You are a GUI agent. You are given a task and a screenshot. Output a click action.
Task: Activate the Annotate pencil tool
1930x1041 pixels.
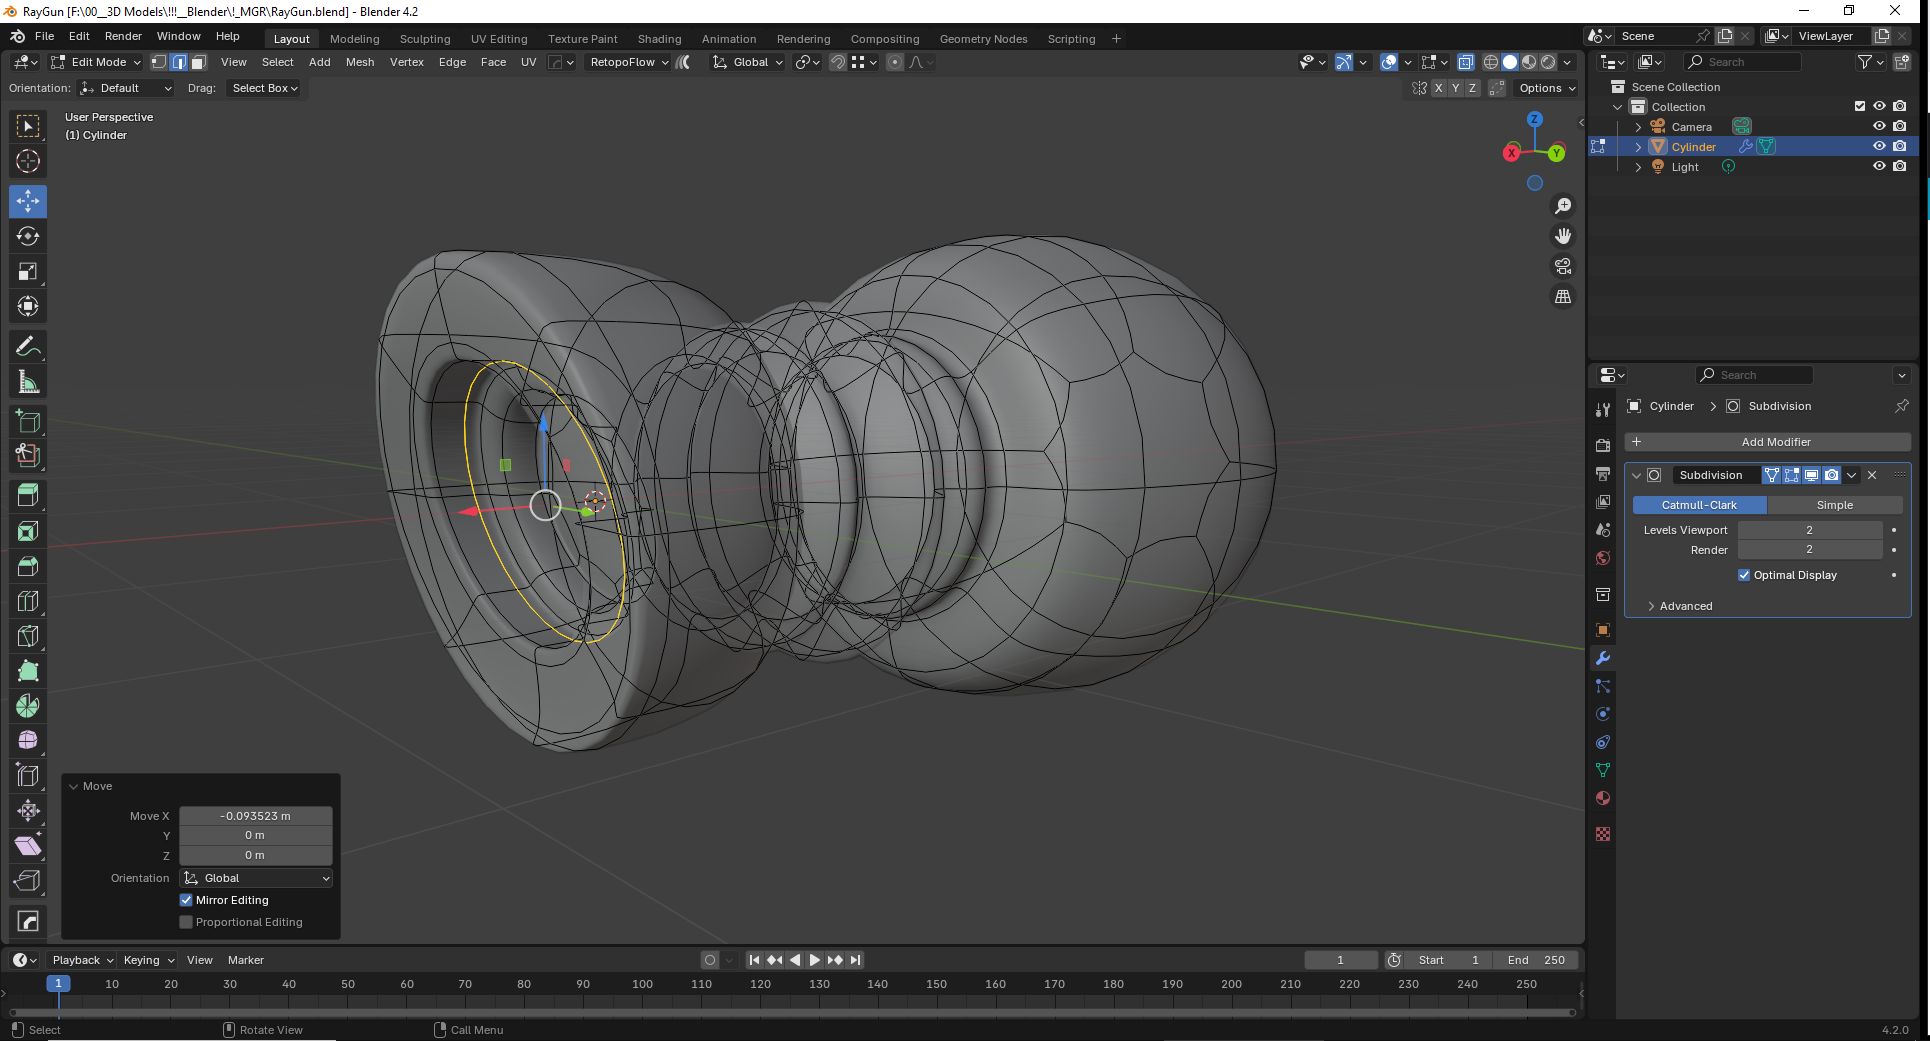[x=28, y=347]
